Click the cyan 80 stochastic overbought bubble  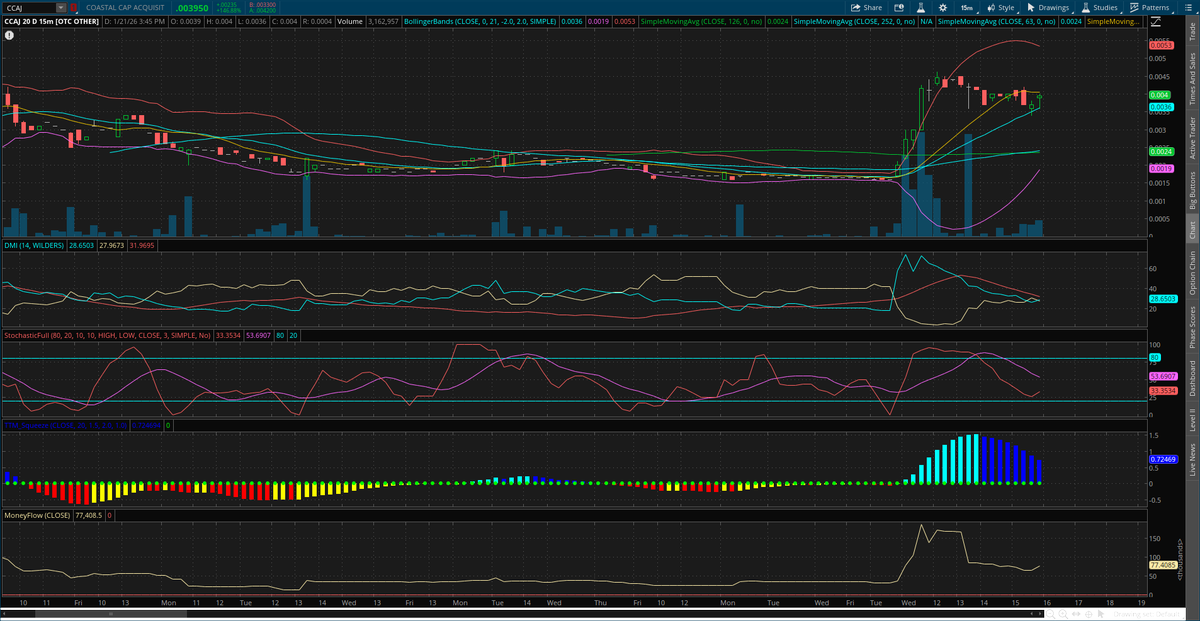(x=1154, y=357)
